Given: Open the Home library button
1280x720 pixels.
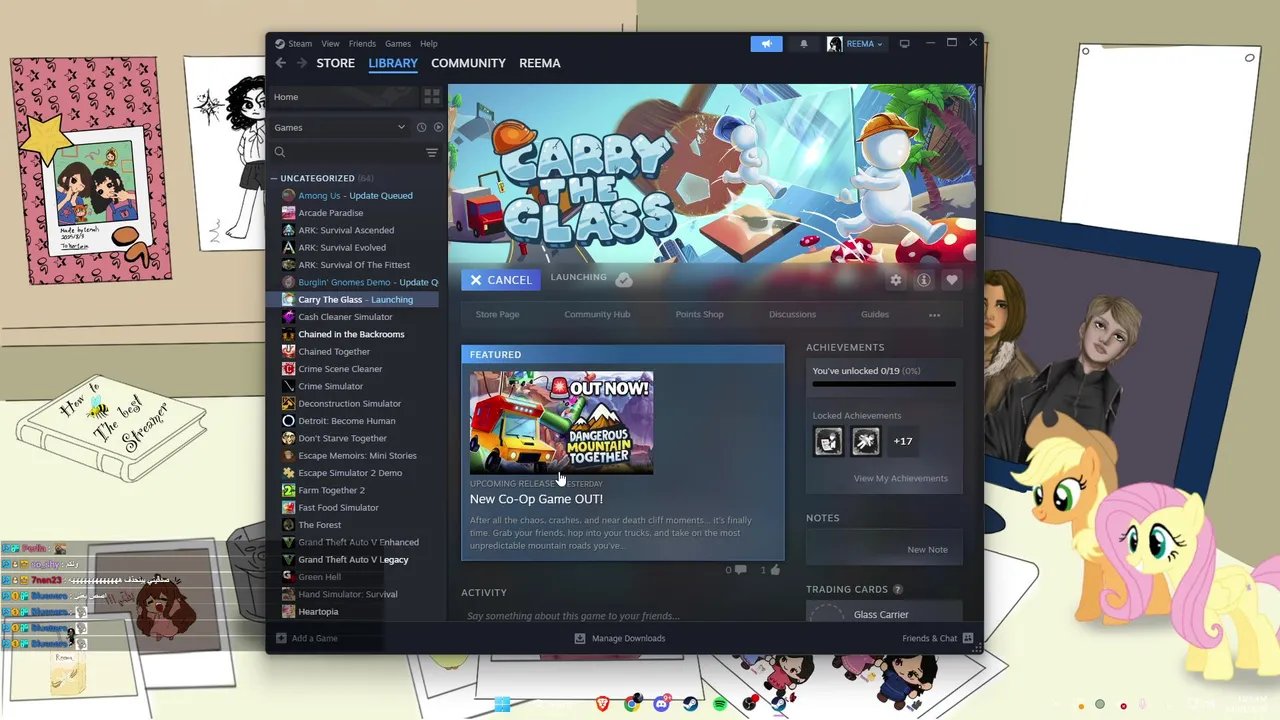Looking at the screenshot, I should pos(343,97).
